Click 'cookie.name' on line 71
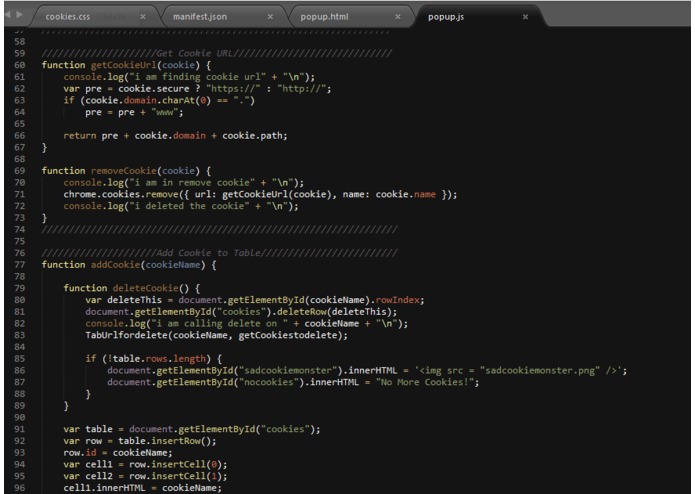Screen dimensions: 695x494 406,194
